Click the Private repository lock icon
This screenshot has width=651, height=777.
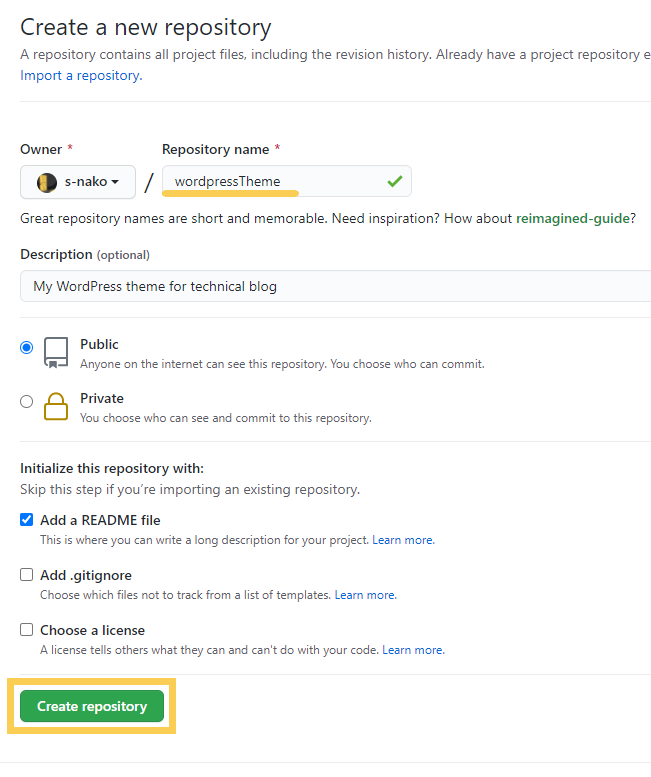pos(56,406)
